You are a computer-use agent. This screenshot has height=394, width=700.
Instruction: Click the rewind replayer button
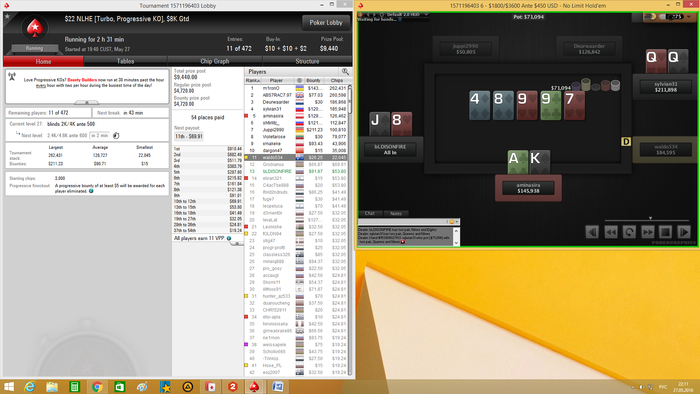click(x=611, y=232)
